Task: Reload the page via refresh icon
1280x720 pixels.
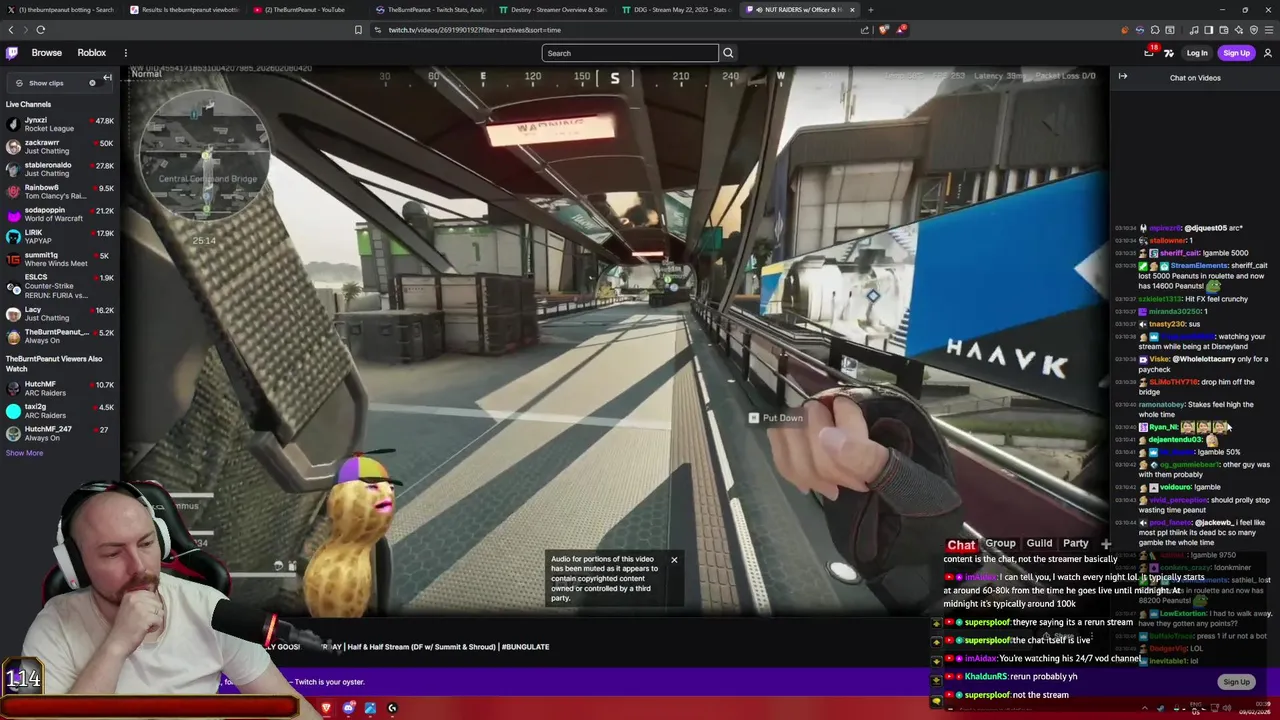Action: pyautogui.click(x=40, y=30)
